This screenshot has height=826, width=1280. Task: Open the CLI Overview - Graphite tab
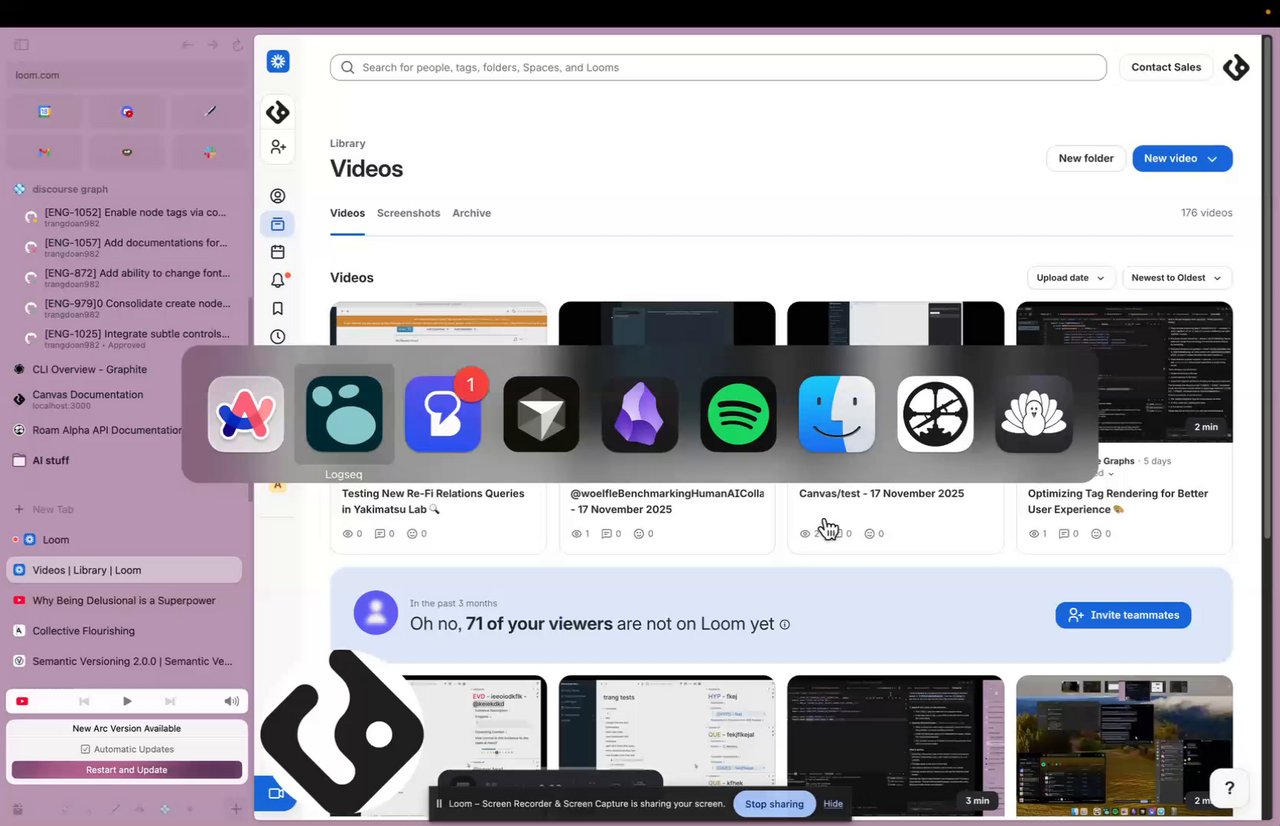click(125, 369)
